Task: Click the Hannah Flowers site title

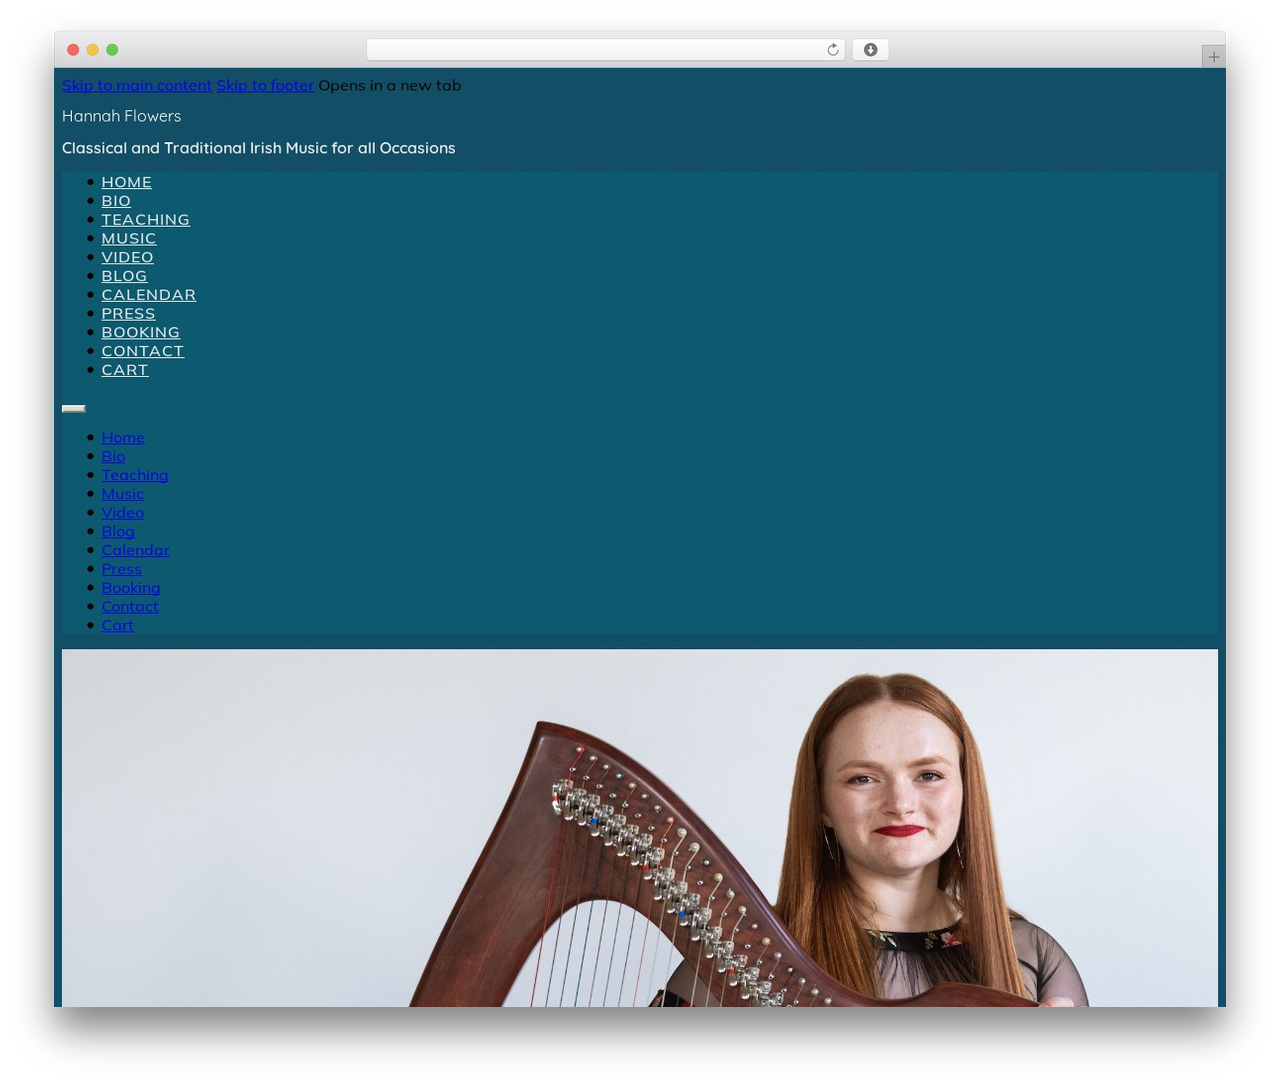Action: coord(122,116)
